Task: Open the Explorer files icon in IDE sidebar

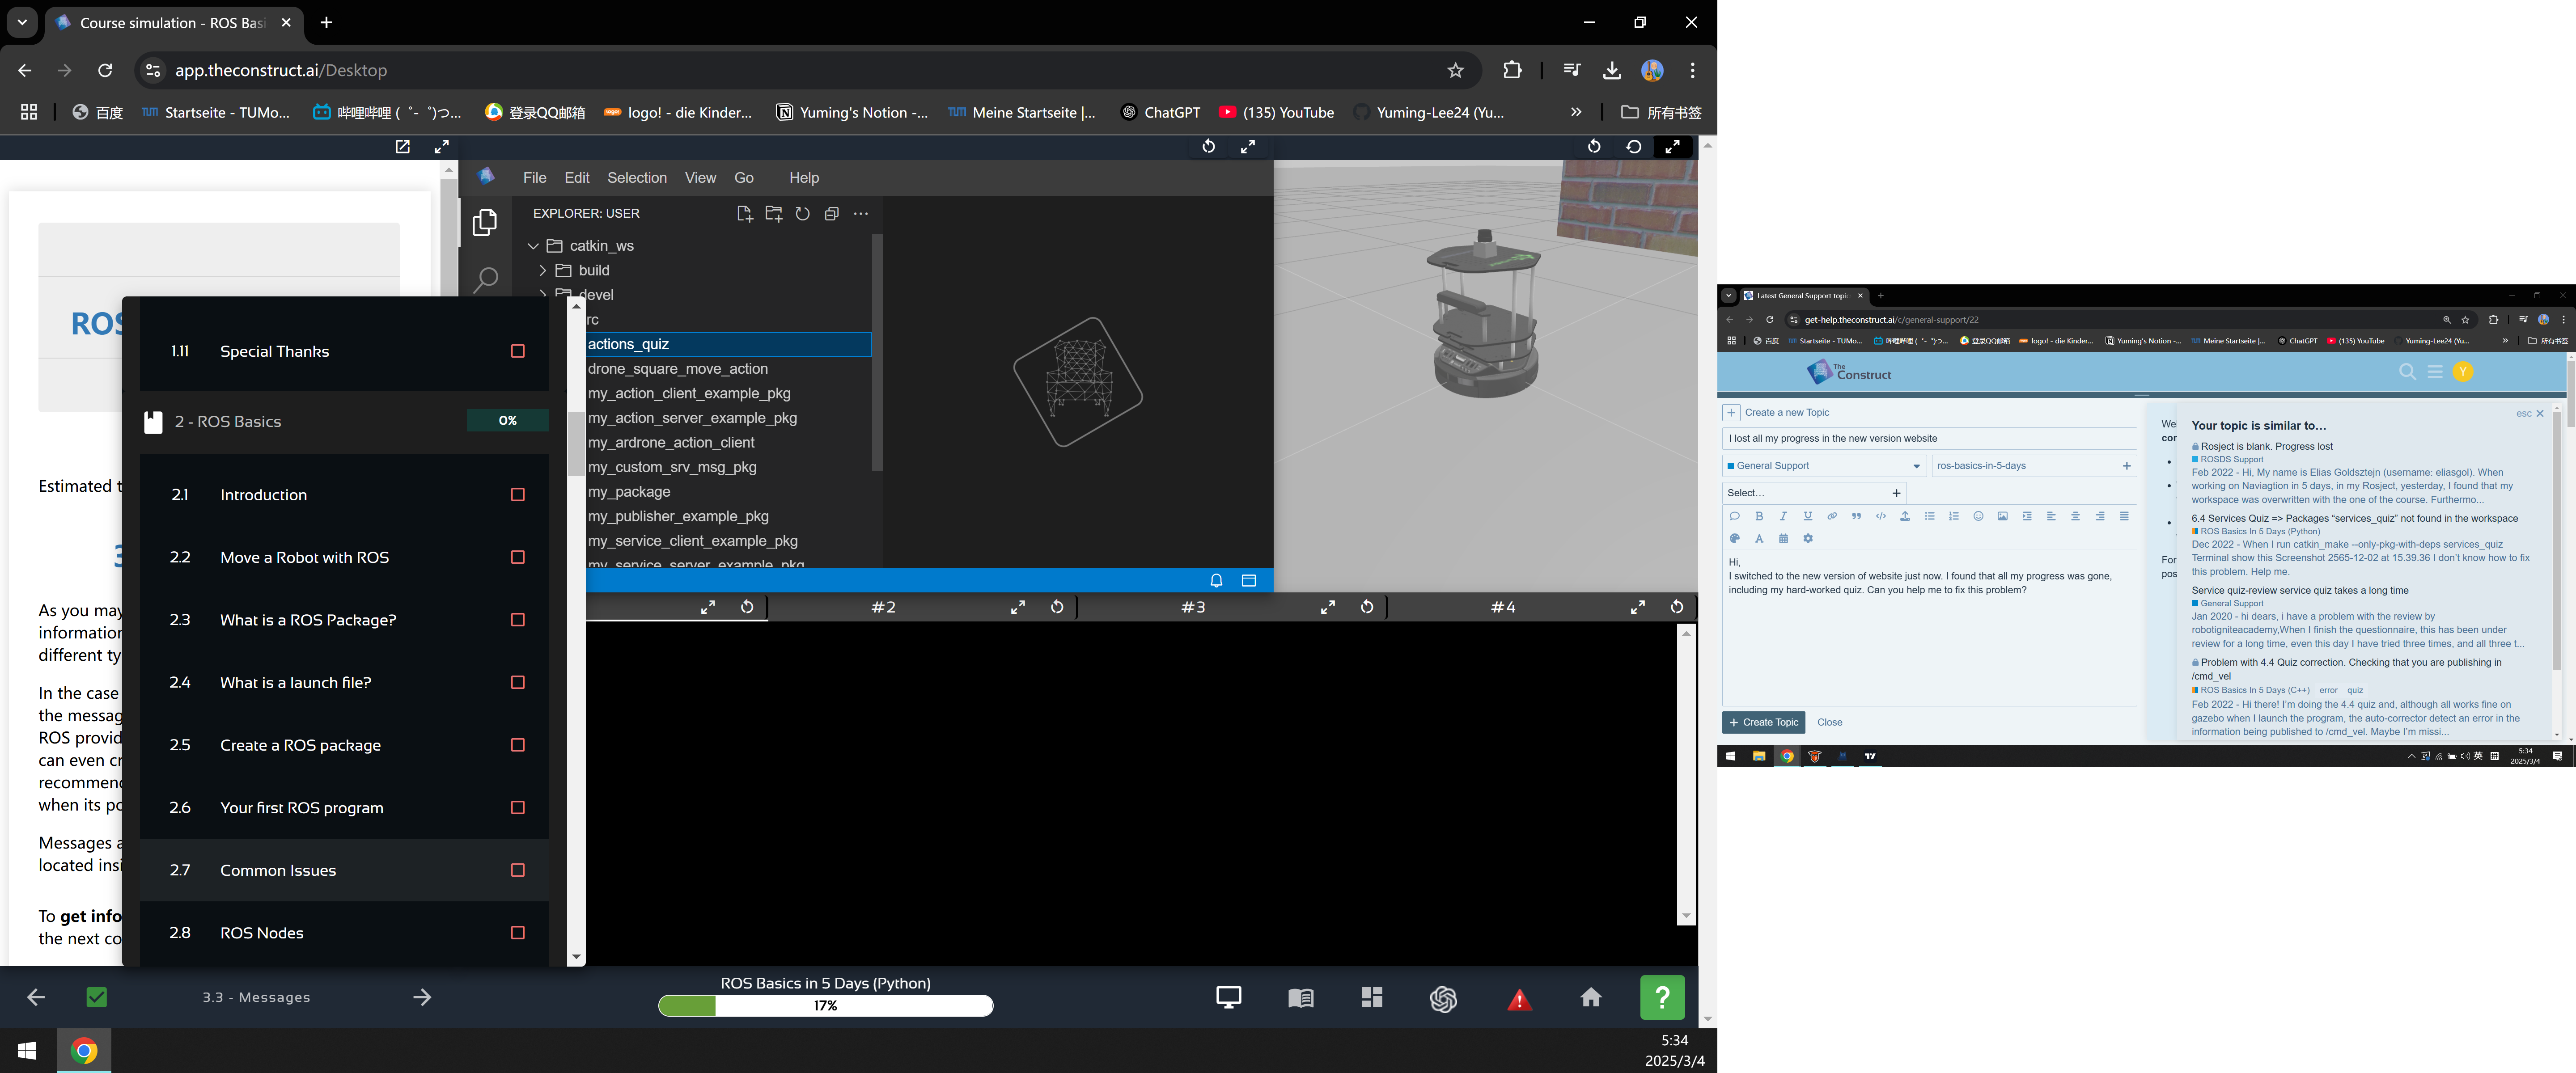Action: (485, 222)
